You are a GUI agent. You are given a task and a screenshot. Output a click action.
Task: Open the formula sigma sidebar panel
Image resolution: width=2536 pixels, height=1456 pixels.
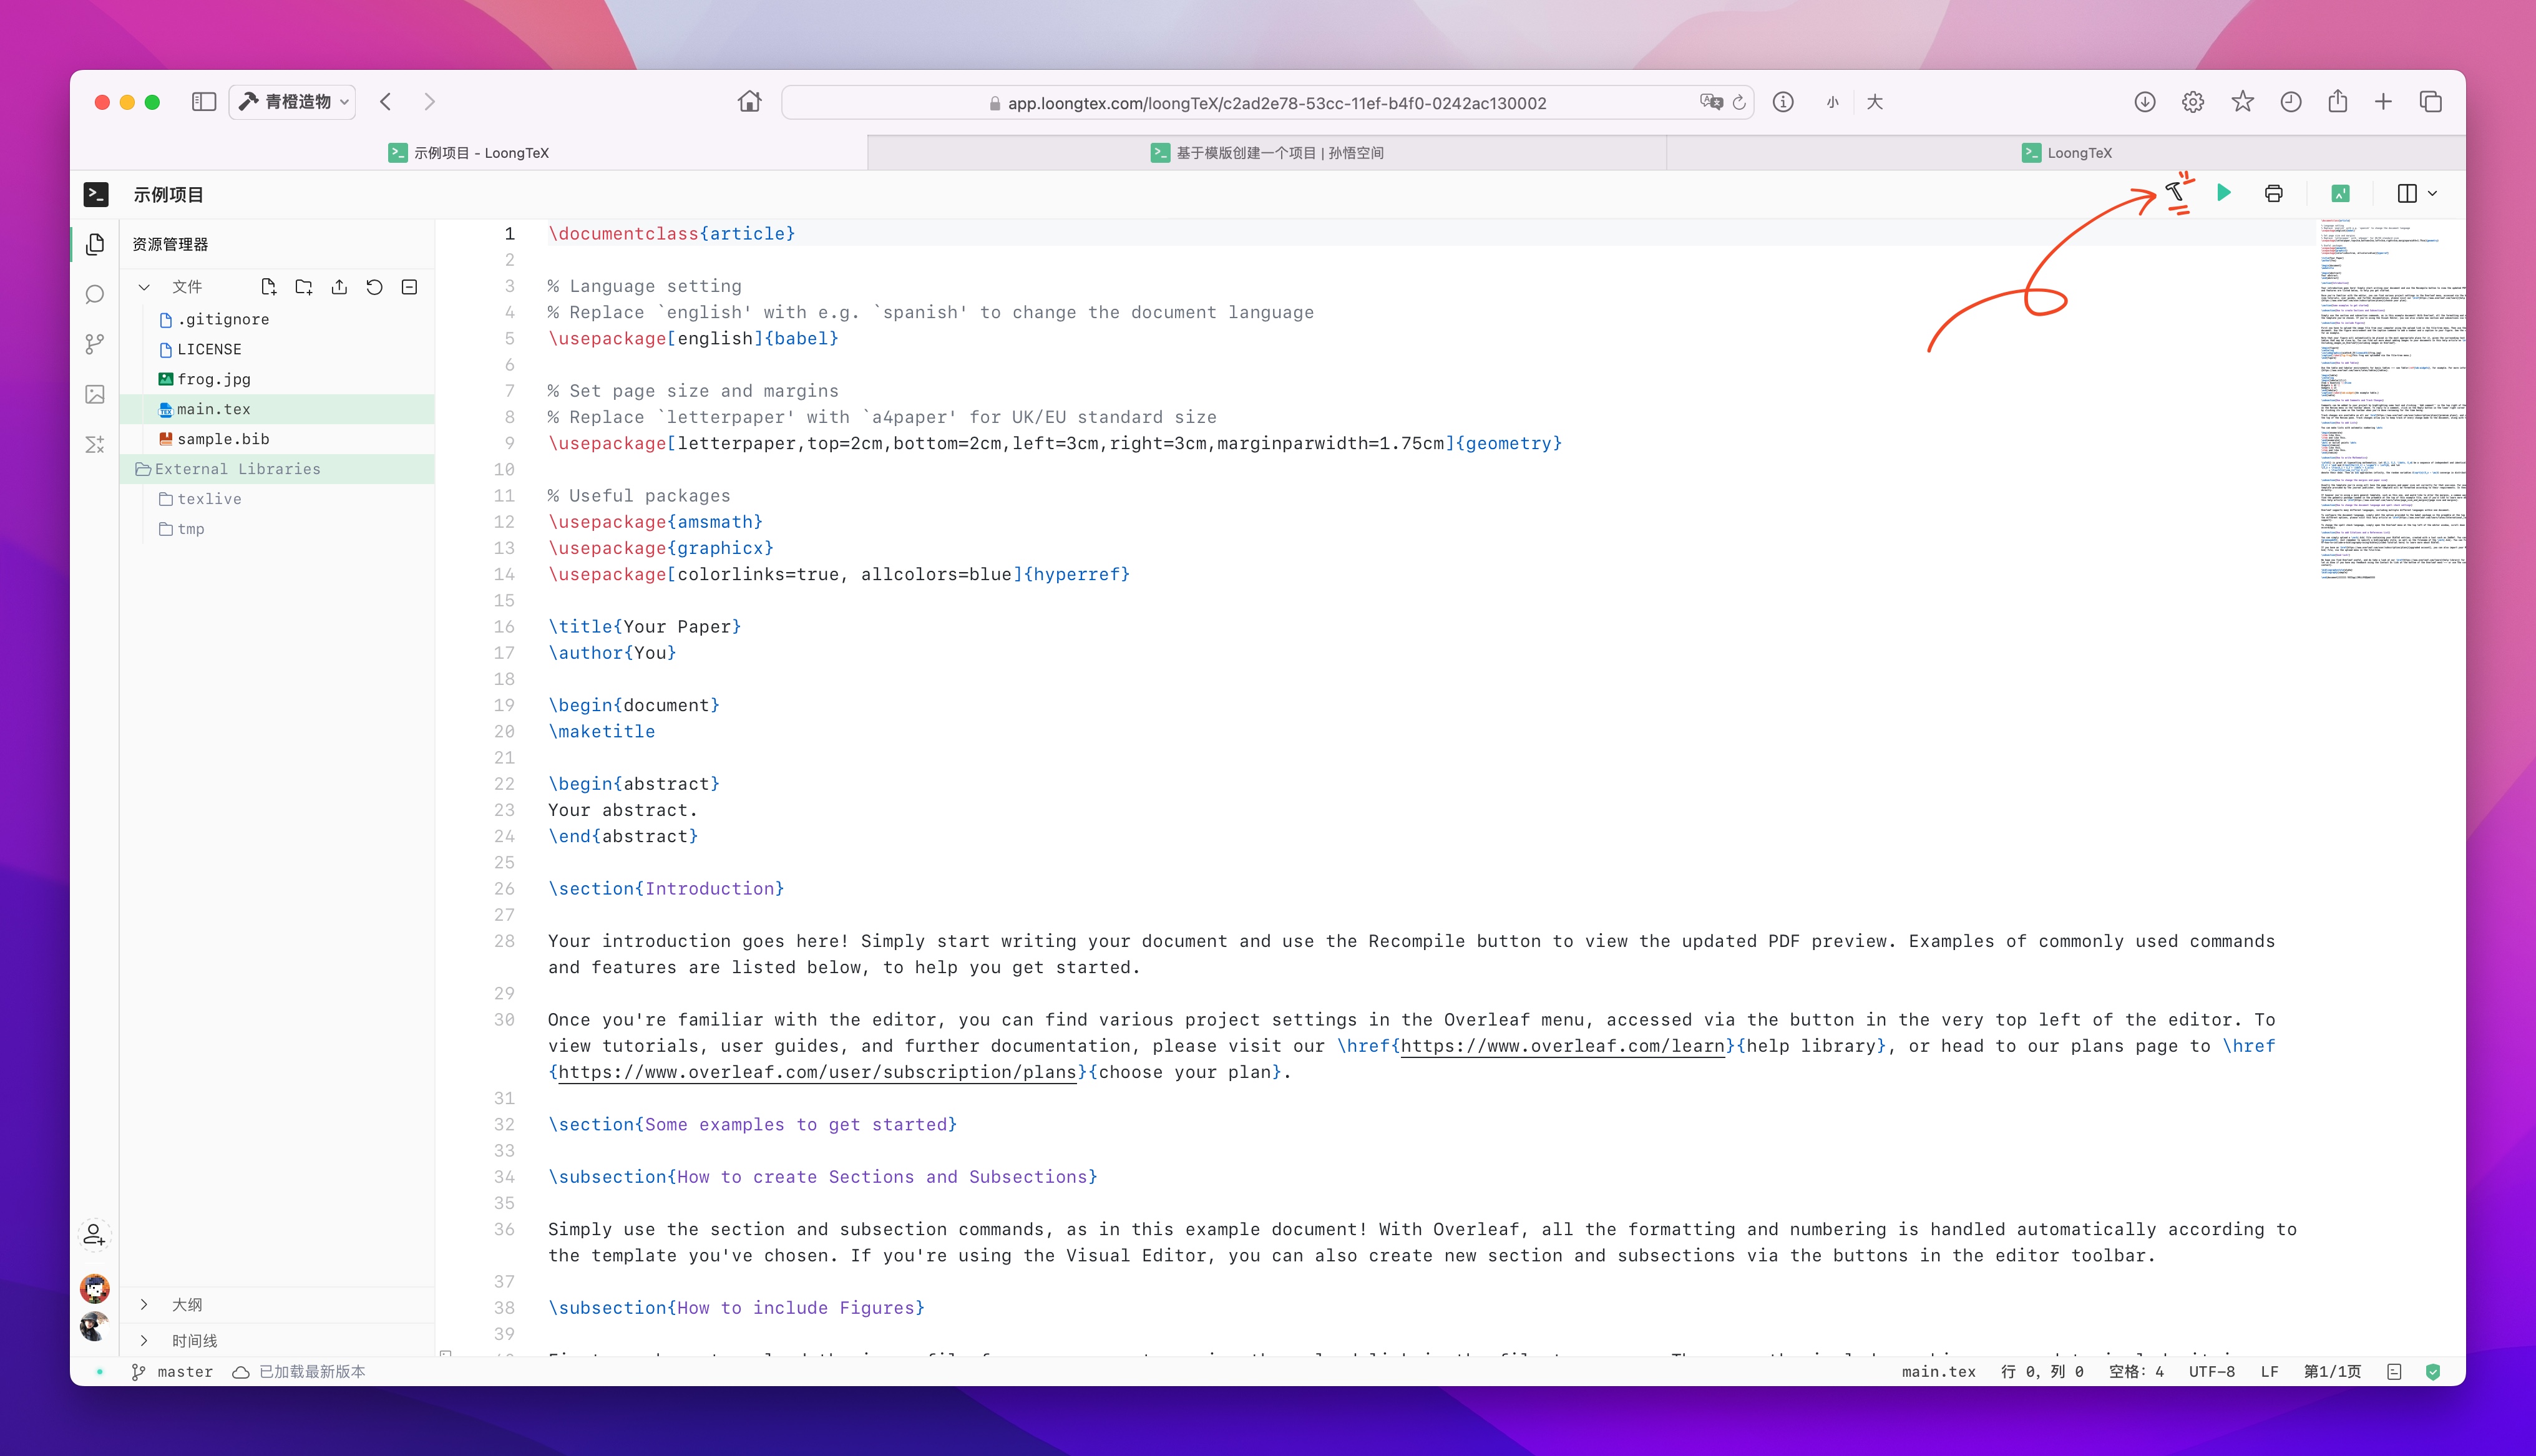pos(95,444)
